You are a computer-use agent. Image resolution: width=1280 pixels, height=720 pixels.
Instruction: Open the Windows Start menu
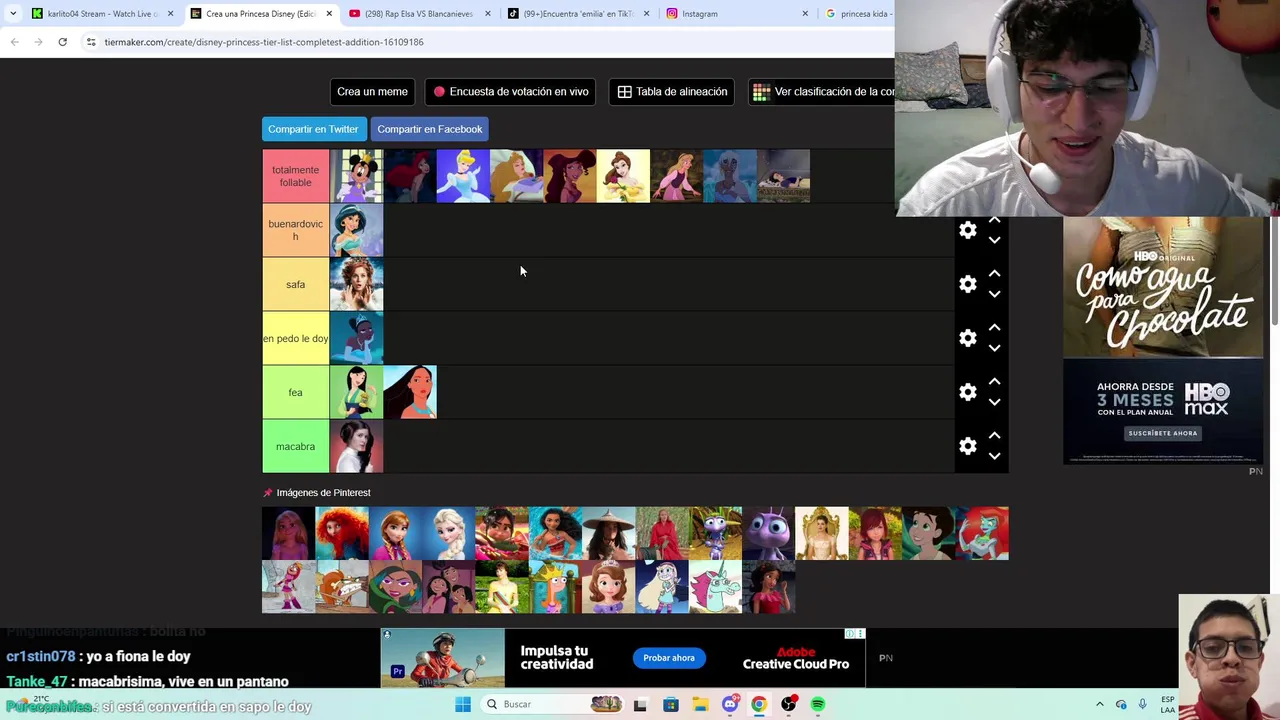[463, 704]
